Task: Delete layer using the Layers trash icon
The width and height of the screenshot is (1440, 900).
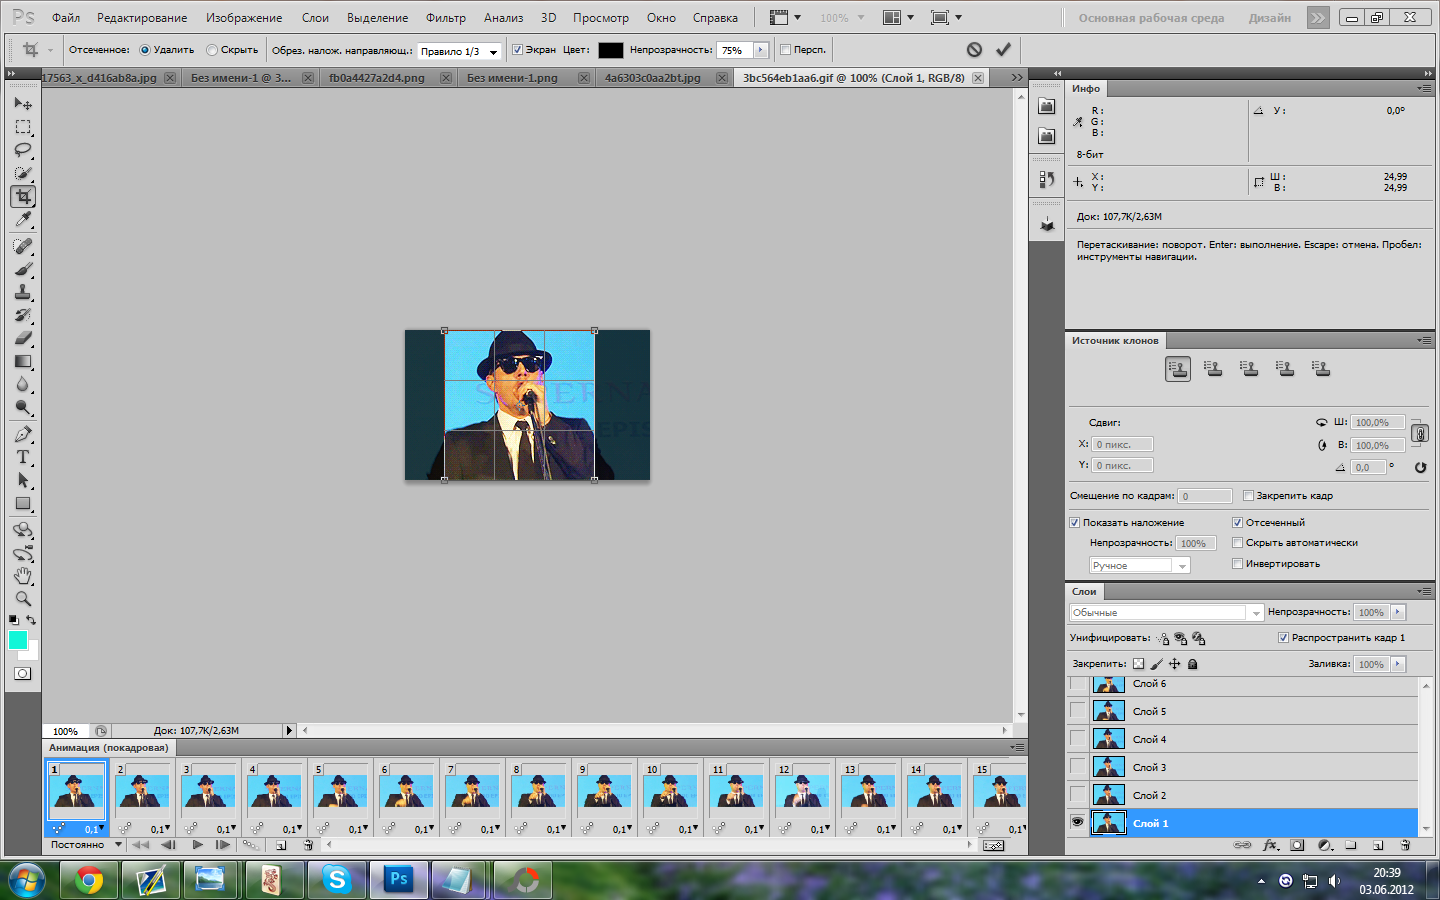Action: [1405, 845]
